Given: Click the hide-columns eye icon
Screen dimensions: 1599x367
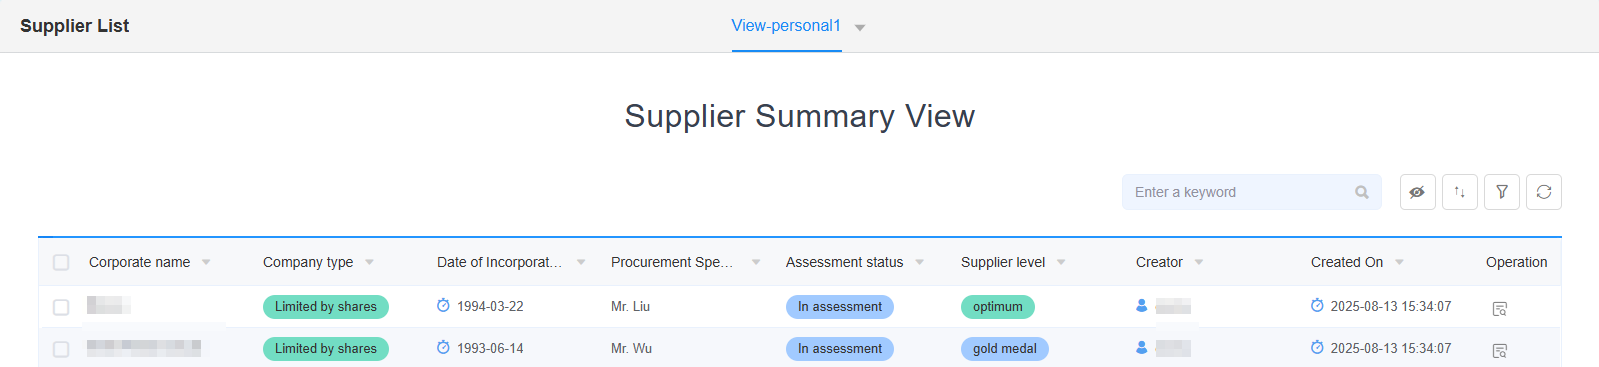Looking at the screenshot, I should 1417,192.
